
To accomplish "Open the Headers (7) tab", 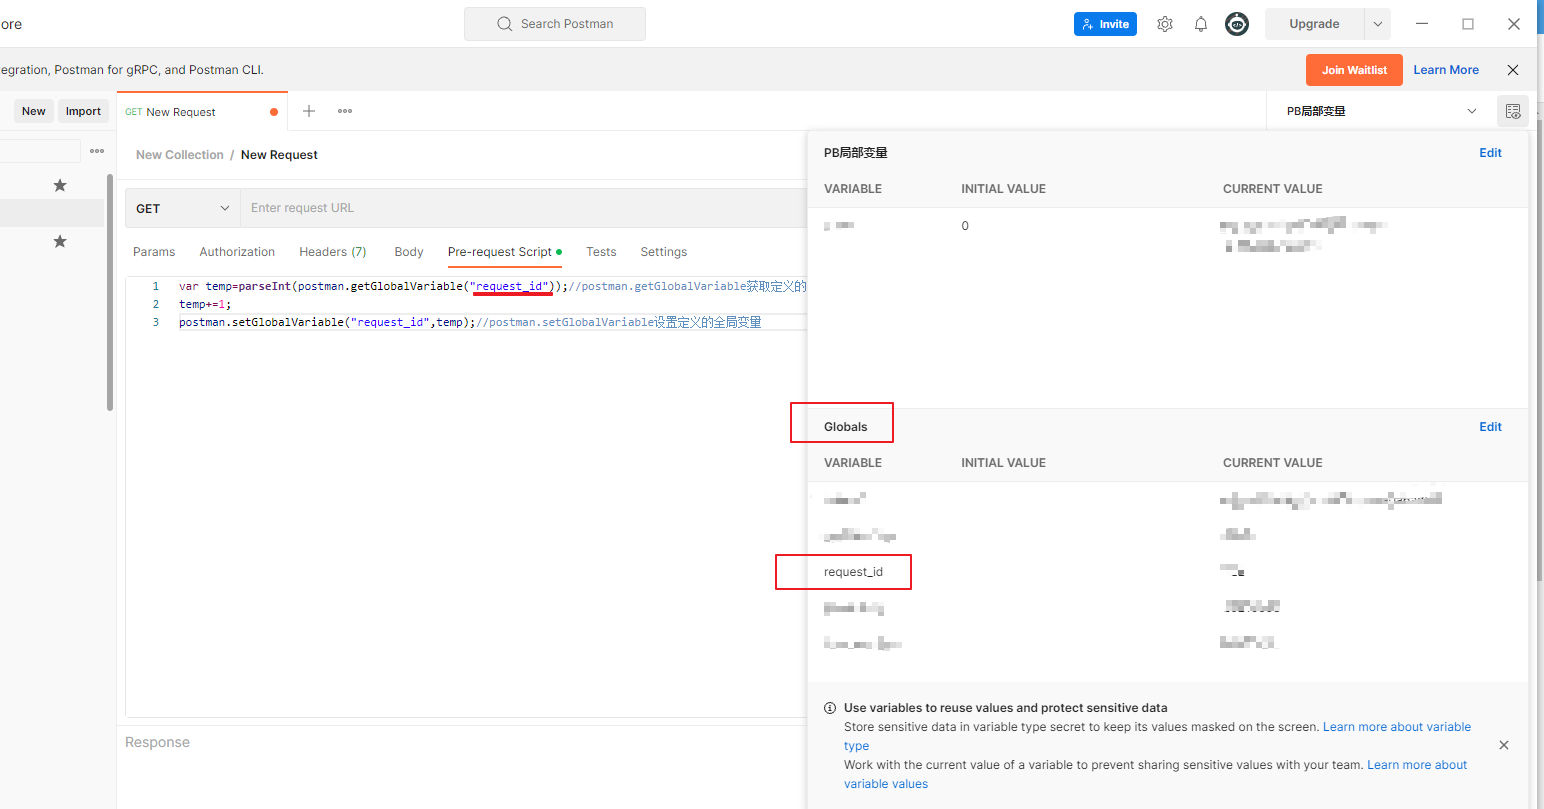I will click(x=333, y=252).
